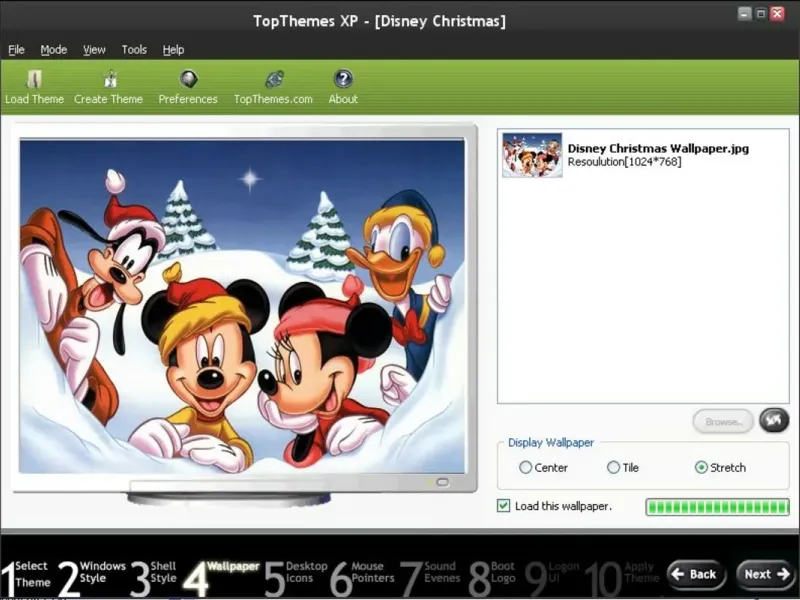
Task: Open Create Theme from the toolbar
Action: (x=109, y=87)
